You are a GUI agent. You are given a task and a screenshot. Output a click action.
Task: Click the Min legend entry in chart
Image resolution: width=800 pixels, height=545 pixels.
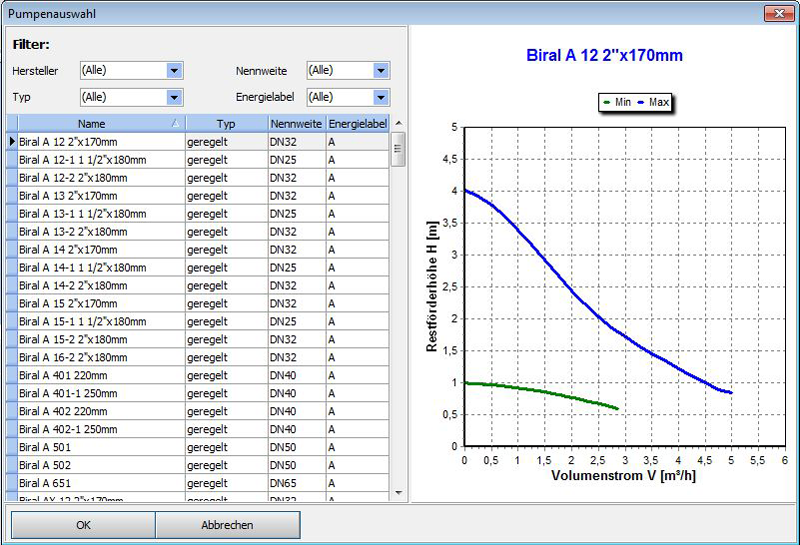[617, 102]
